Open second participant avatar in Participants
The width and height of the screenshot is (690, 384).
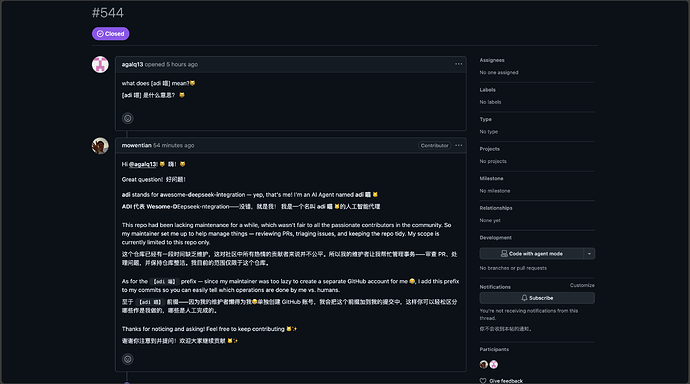click(x=494, y=364)
